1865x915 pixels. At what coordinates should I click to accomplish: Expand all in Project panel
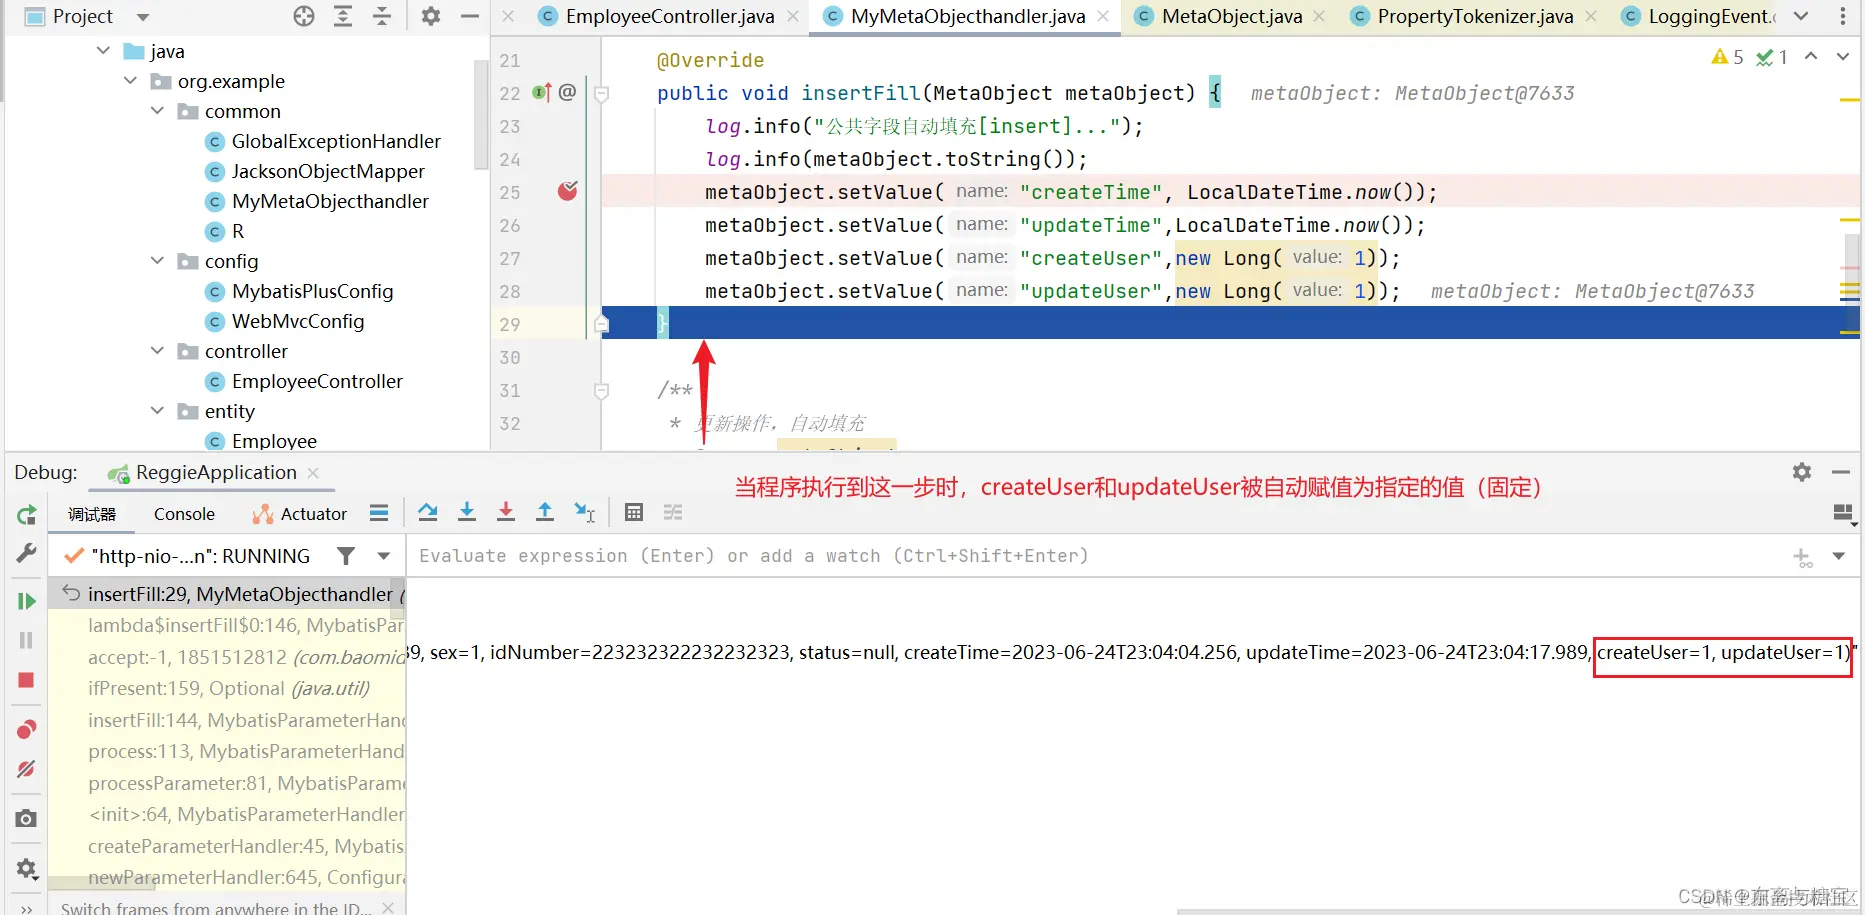click(343, 16)
